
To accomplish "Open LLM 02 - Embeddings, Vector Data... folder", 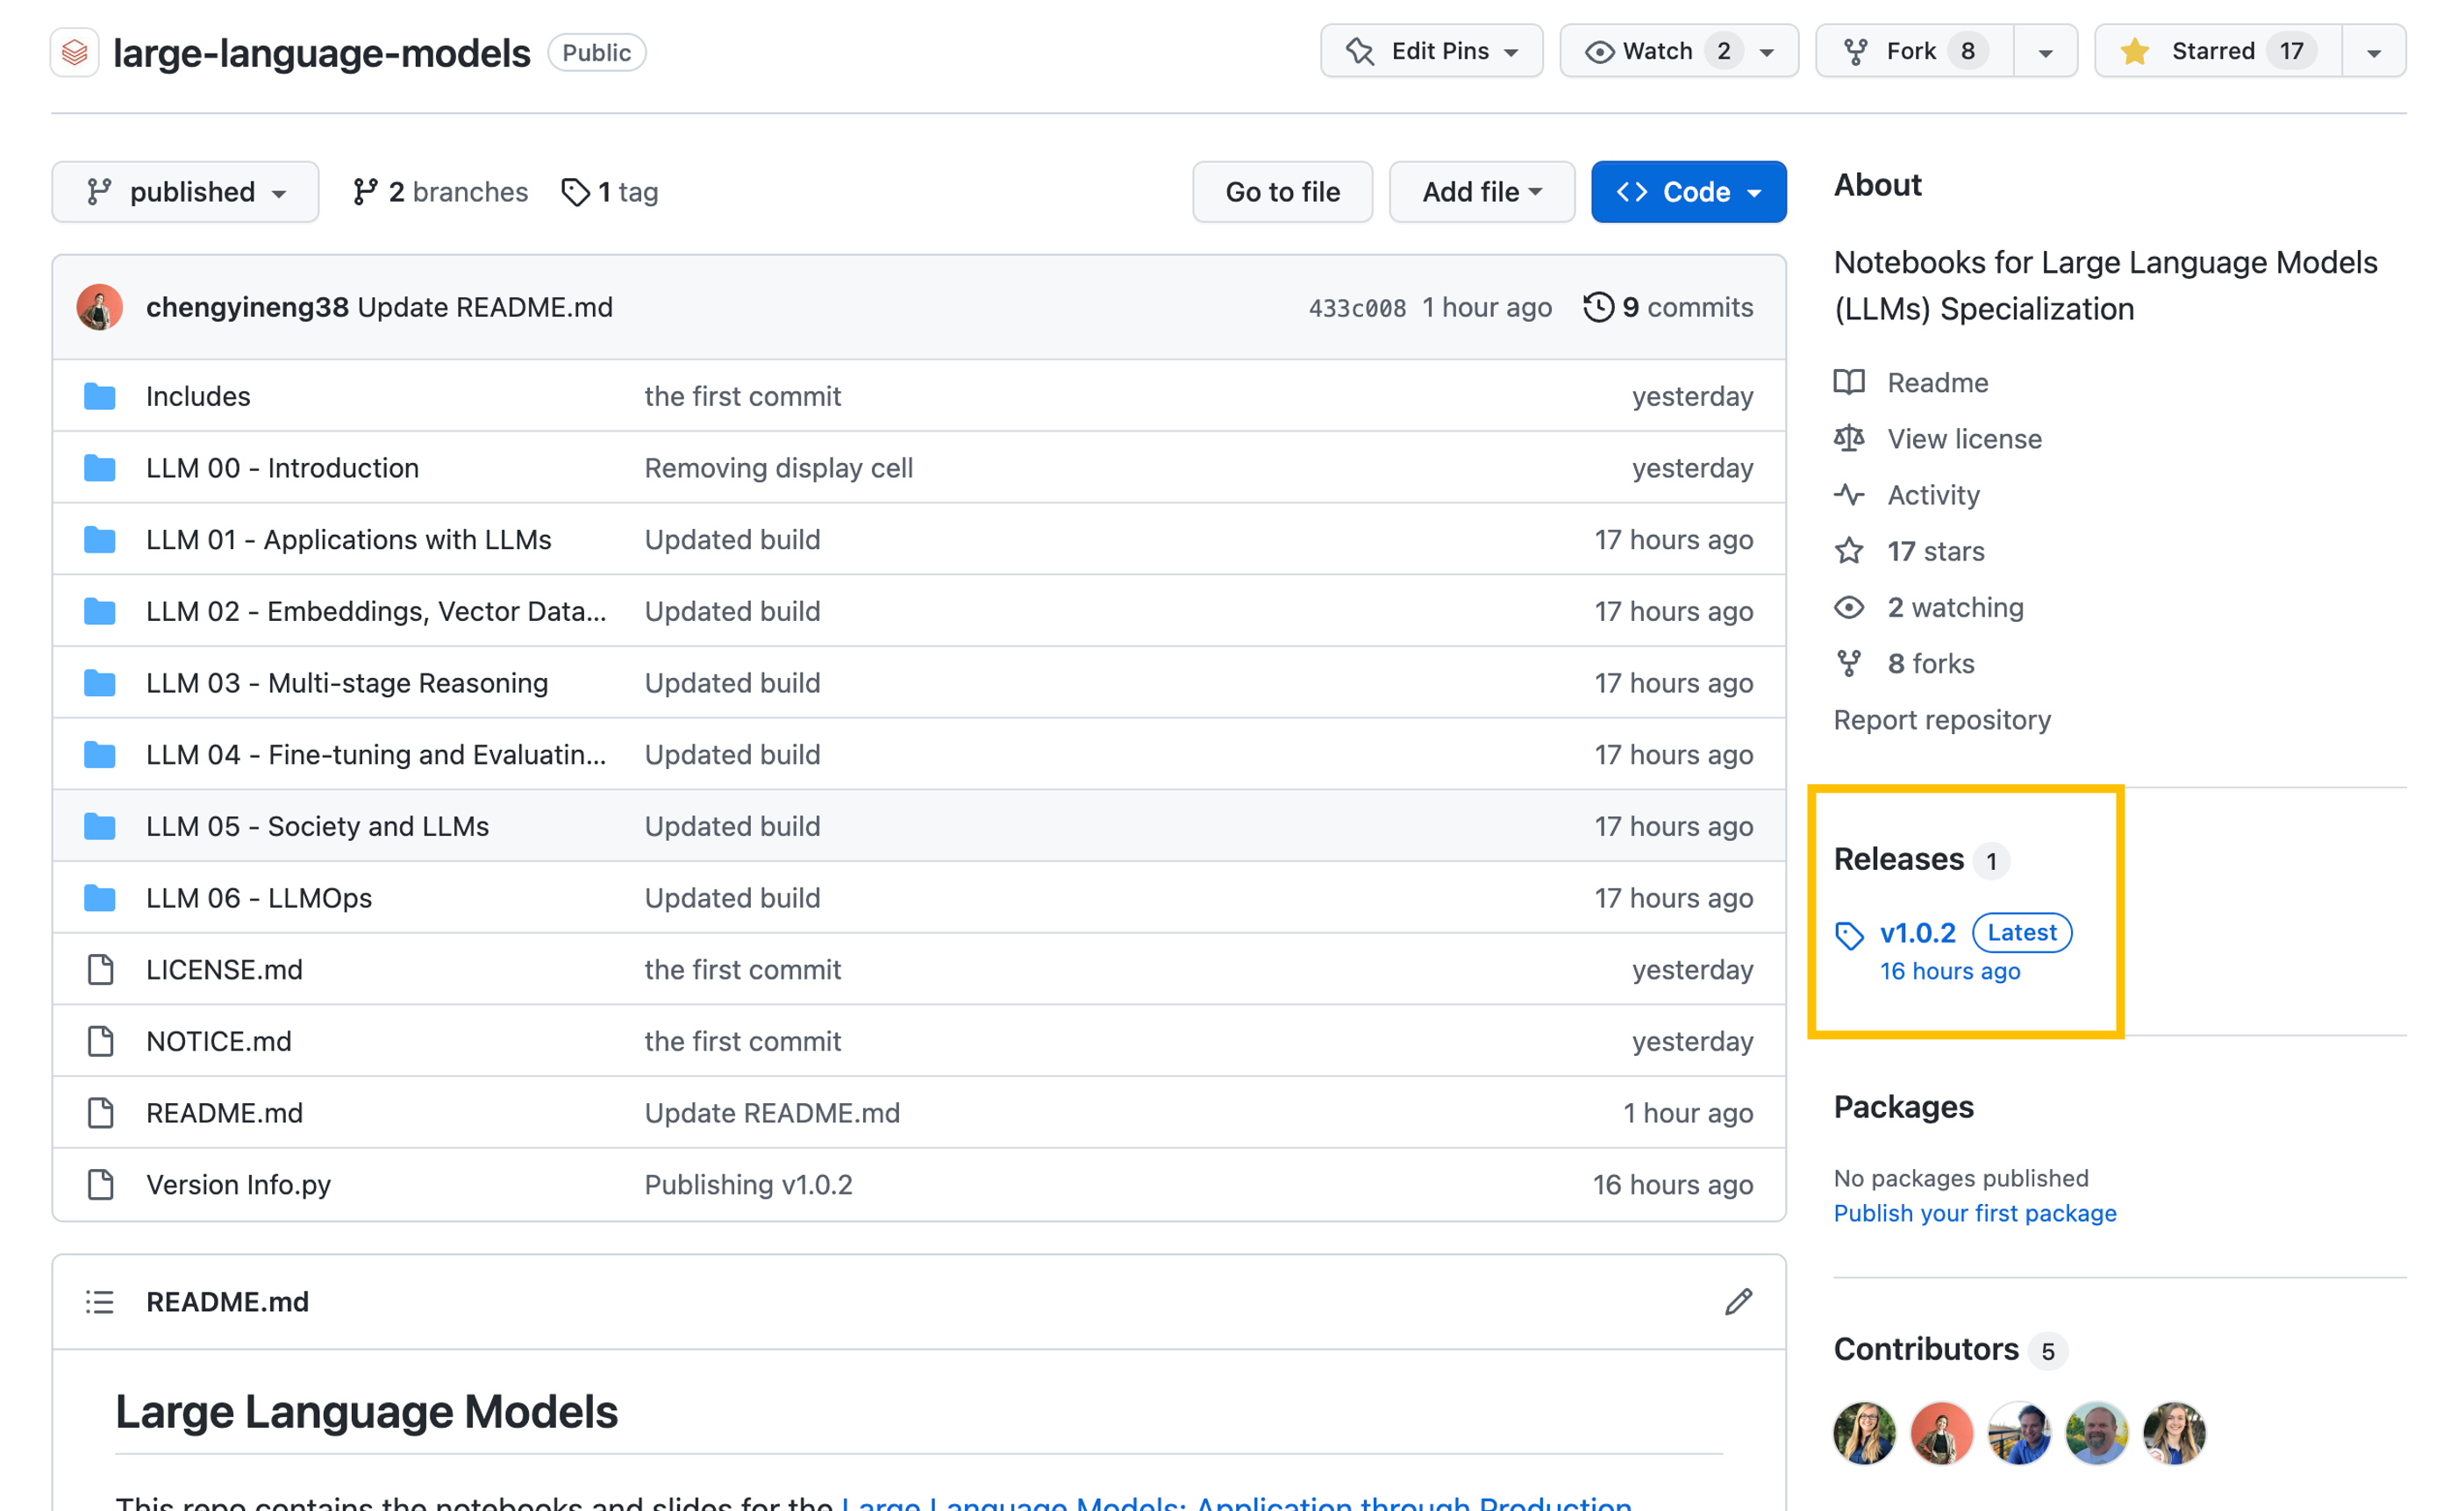I will 376,611.
